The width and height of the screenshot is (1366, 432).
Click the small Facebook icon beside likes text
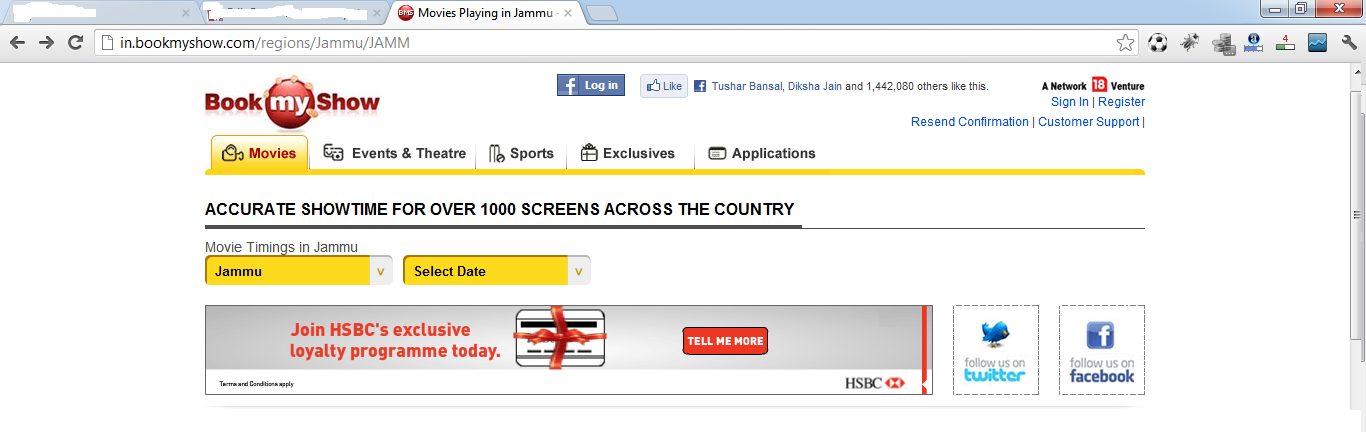click(x=700, y=87)
